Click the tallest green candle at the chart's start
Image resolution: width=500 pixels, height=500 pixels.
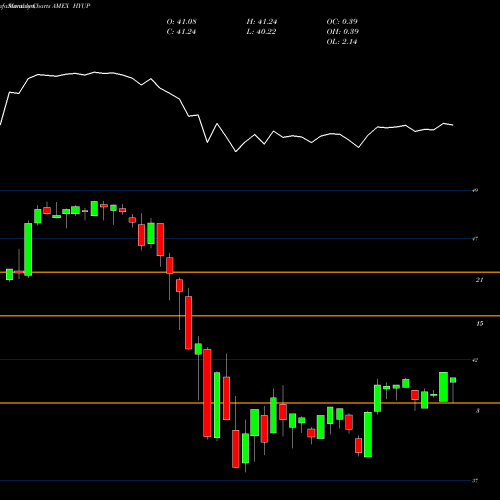pos(28,249)
